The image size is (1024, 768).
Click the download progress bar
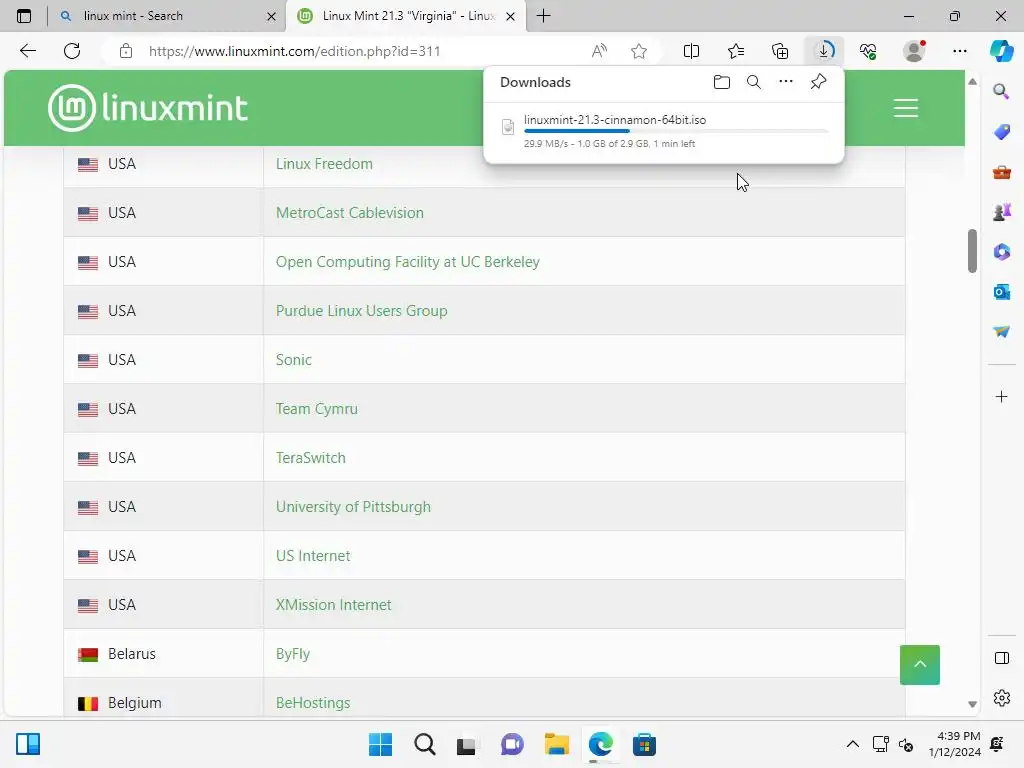pos(676,131)
